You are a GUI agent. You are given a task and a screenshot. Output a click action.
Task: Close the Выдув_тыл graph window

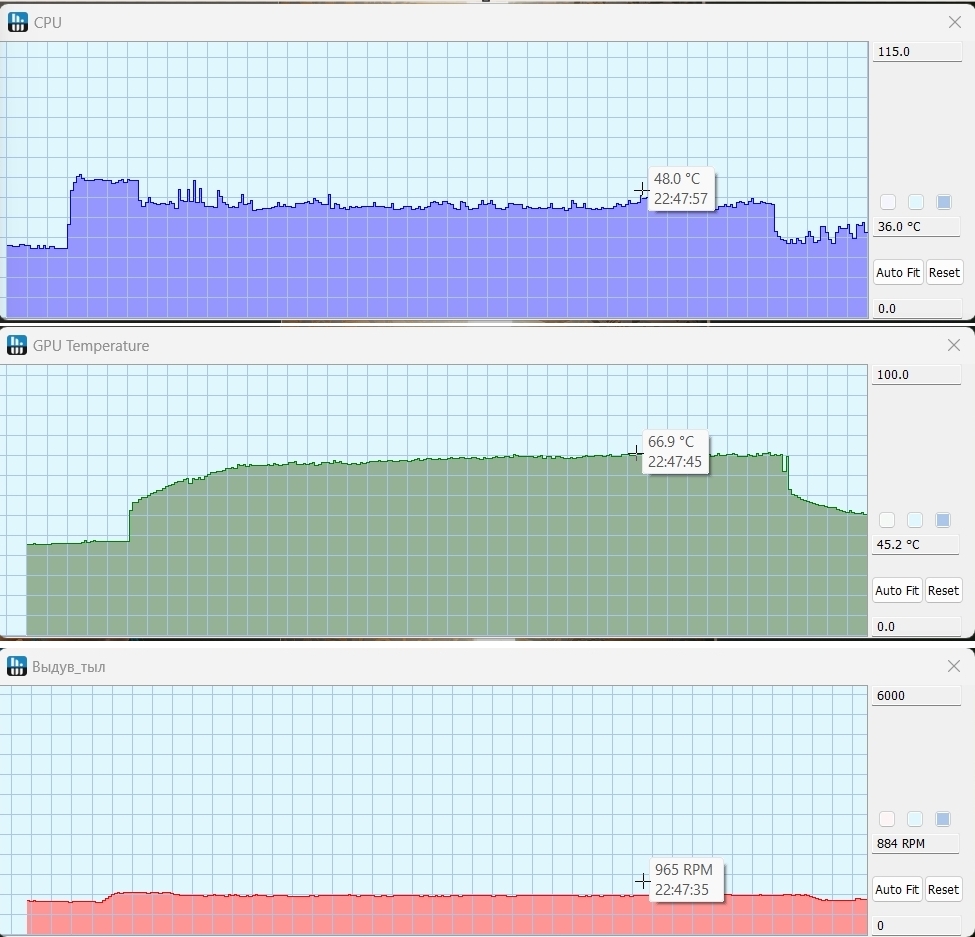(954, 667)
